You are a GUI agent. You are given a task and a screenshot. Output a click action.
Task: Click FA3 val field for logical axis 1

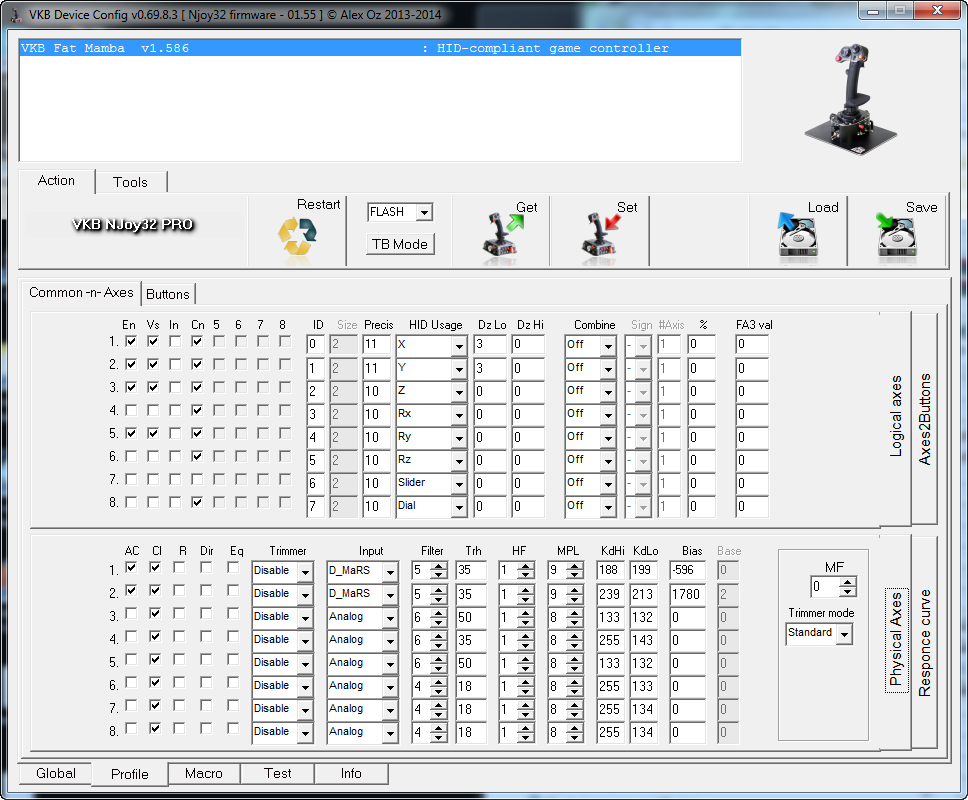[x=752, y=344]
